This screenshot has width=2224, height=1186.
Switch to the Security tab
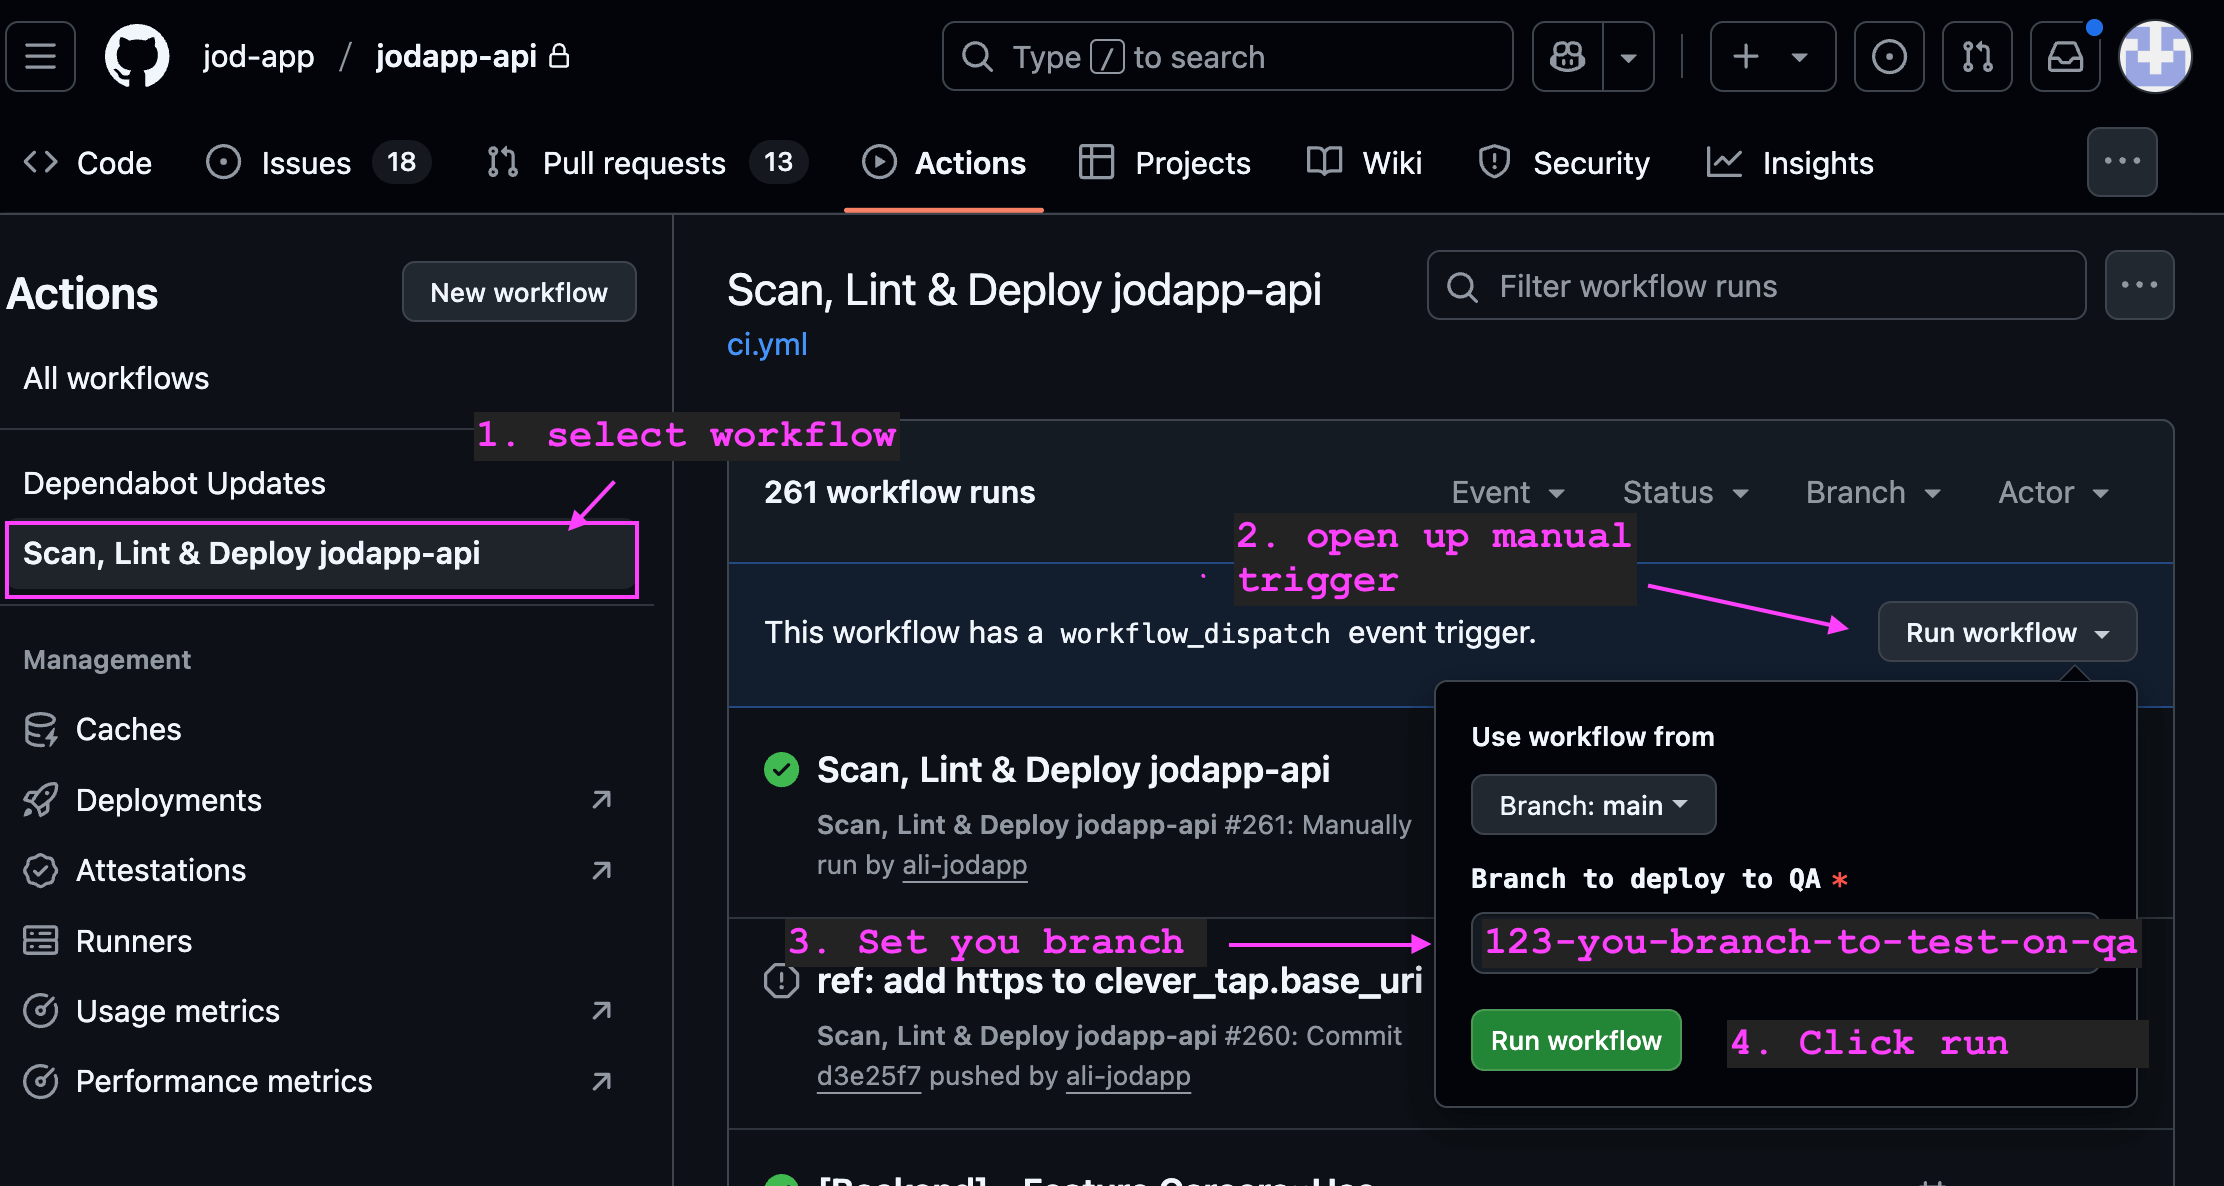1564,163
